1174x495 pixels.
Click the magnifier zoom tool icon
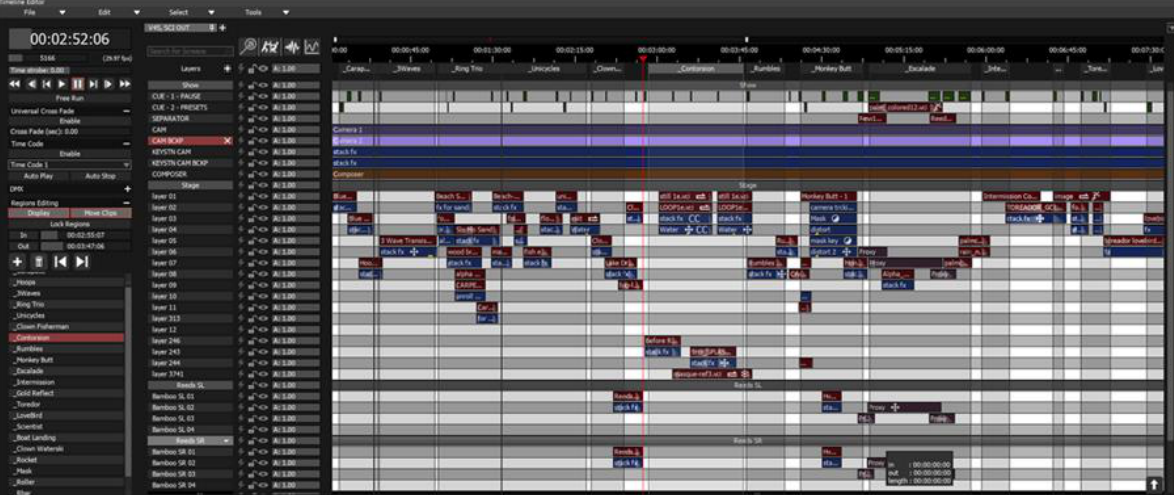(x=249, y=47)
